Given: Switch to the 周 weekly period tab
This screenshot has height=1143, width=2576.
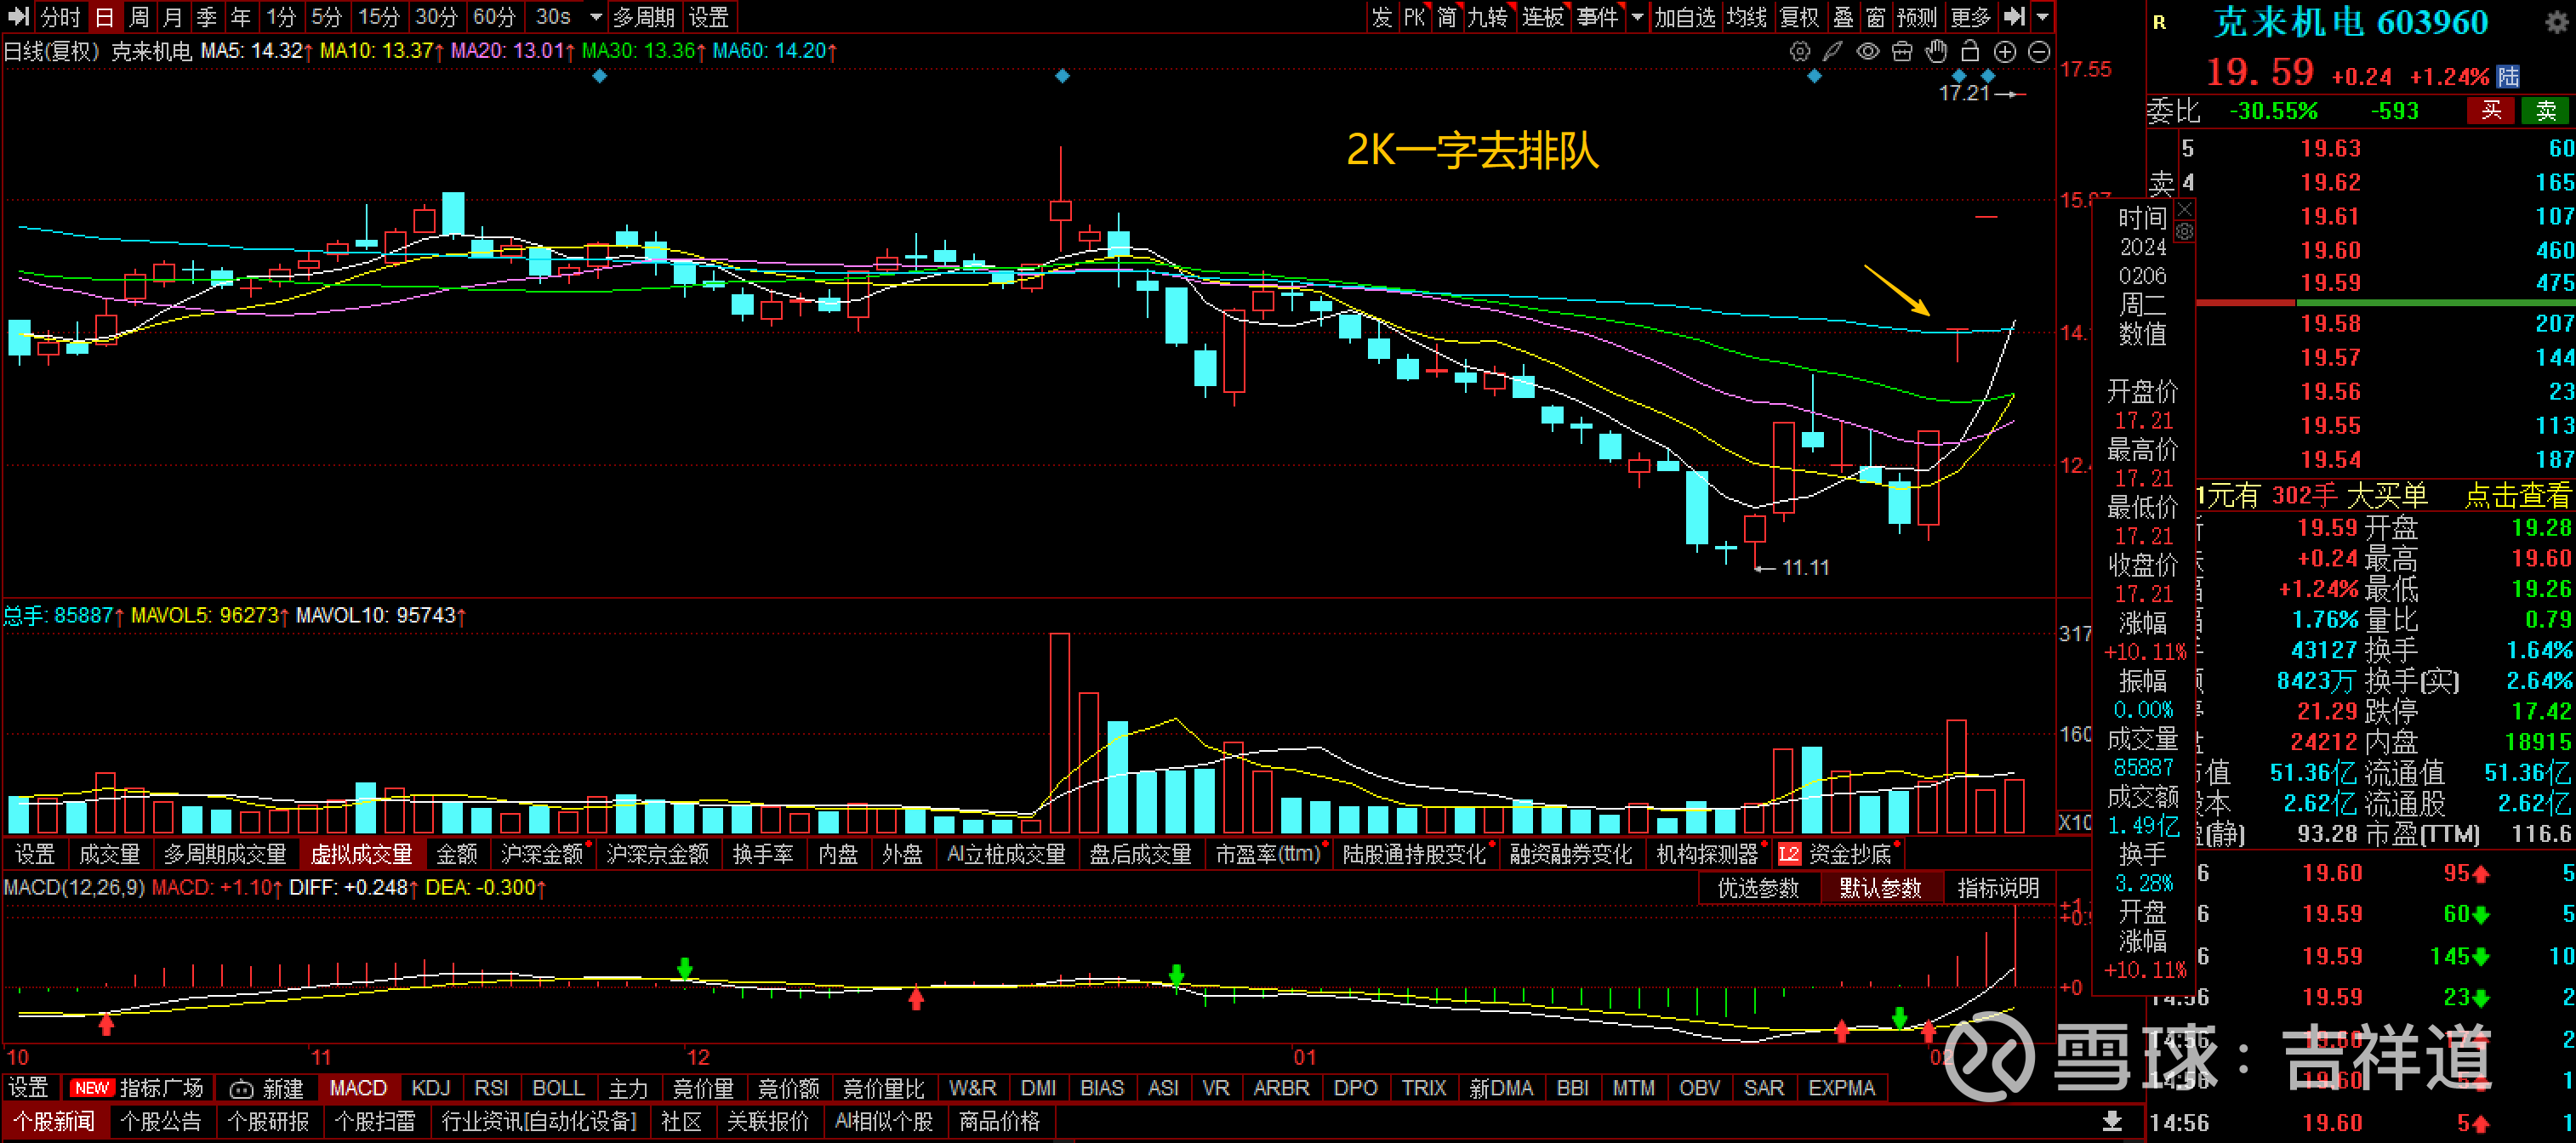Looking at the screenshot, I should [139, 17].
